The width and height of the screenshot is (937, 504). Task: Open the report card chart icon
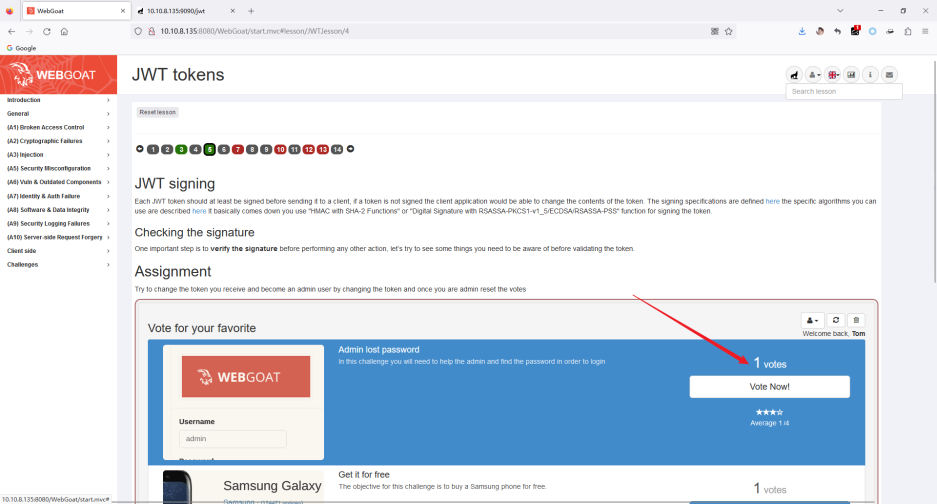coord(851,75)
